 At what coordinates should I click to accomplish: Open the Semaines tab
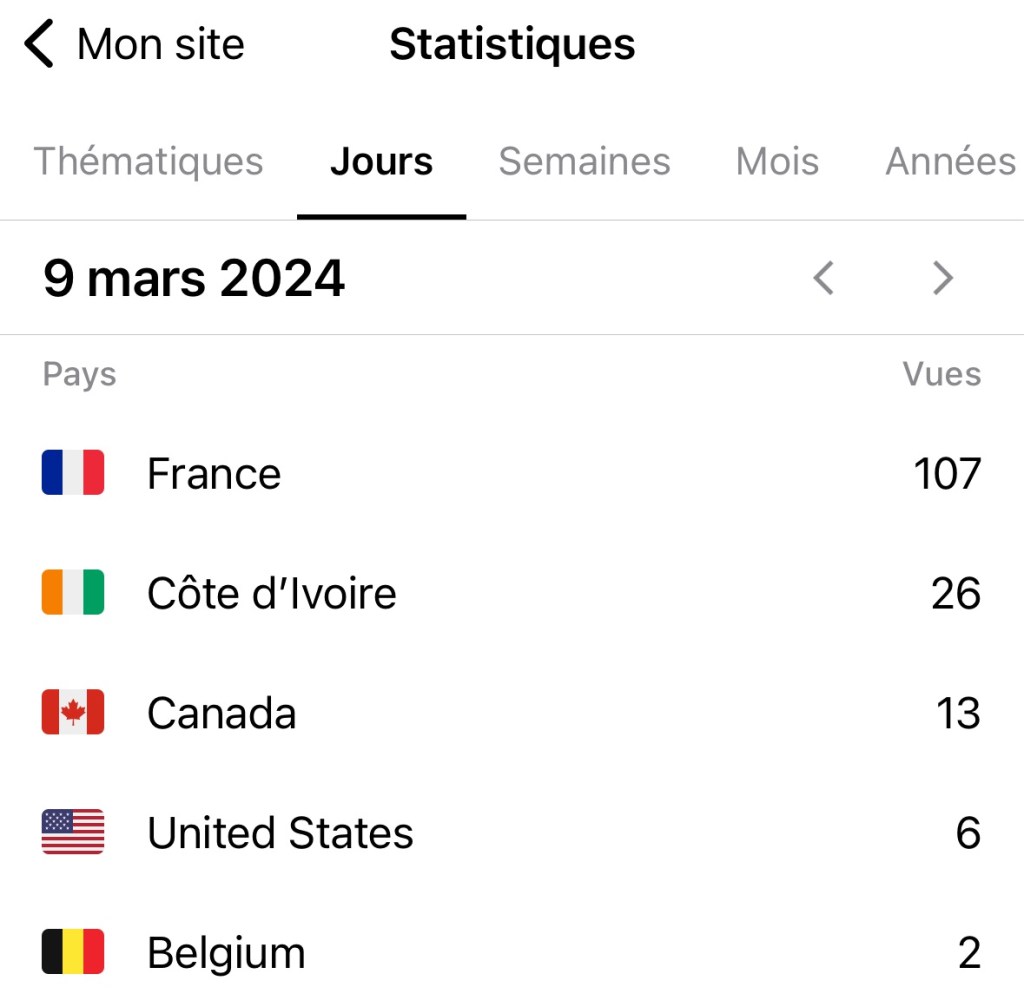pos(584,162)
